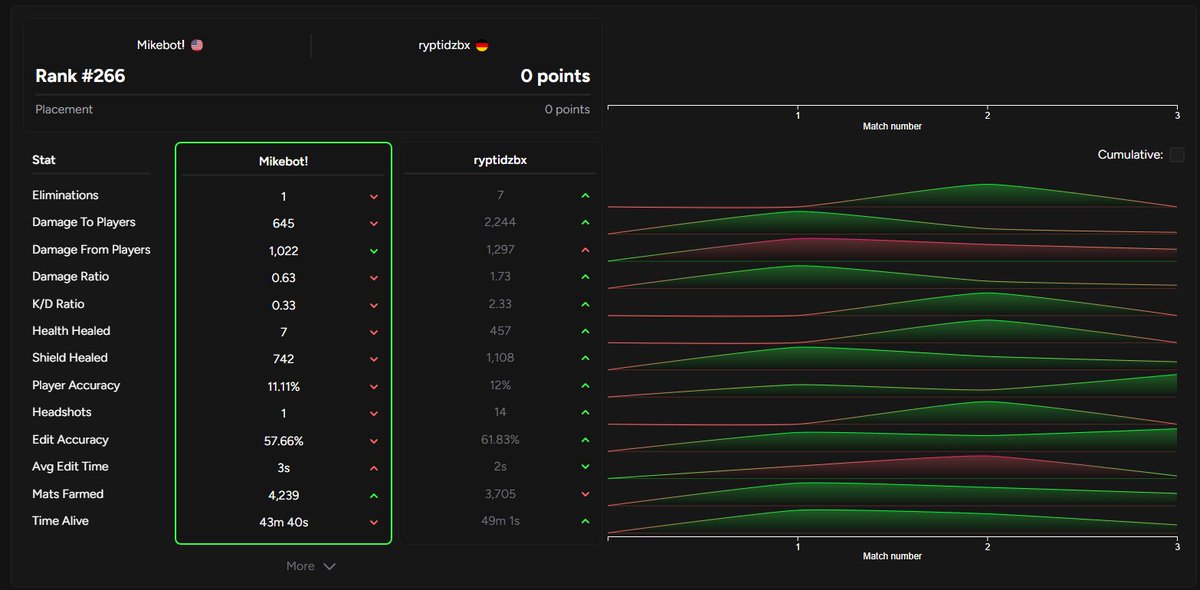
Task: Click Mikebot! time alive 43m 40s
Action: 283,522
